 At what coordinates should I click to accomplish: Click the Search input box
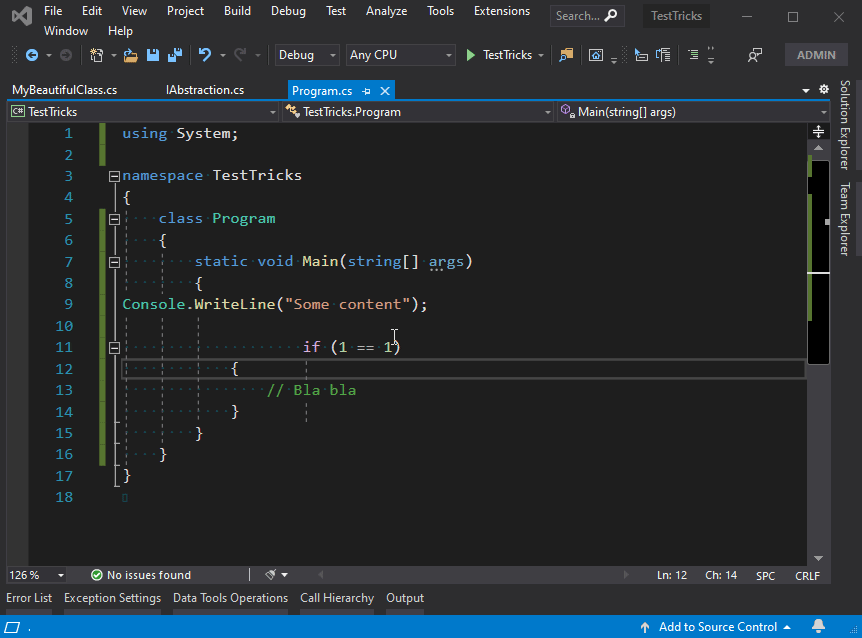(x=587, y=16)
